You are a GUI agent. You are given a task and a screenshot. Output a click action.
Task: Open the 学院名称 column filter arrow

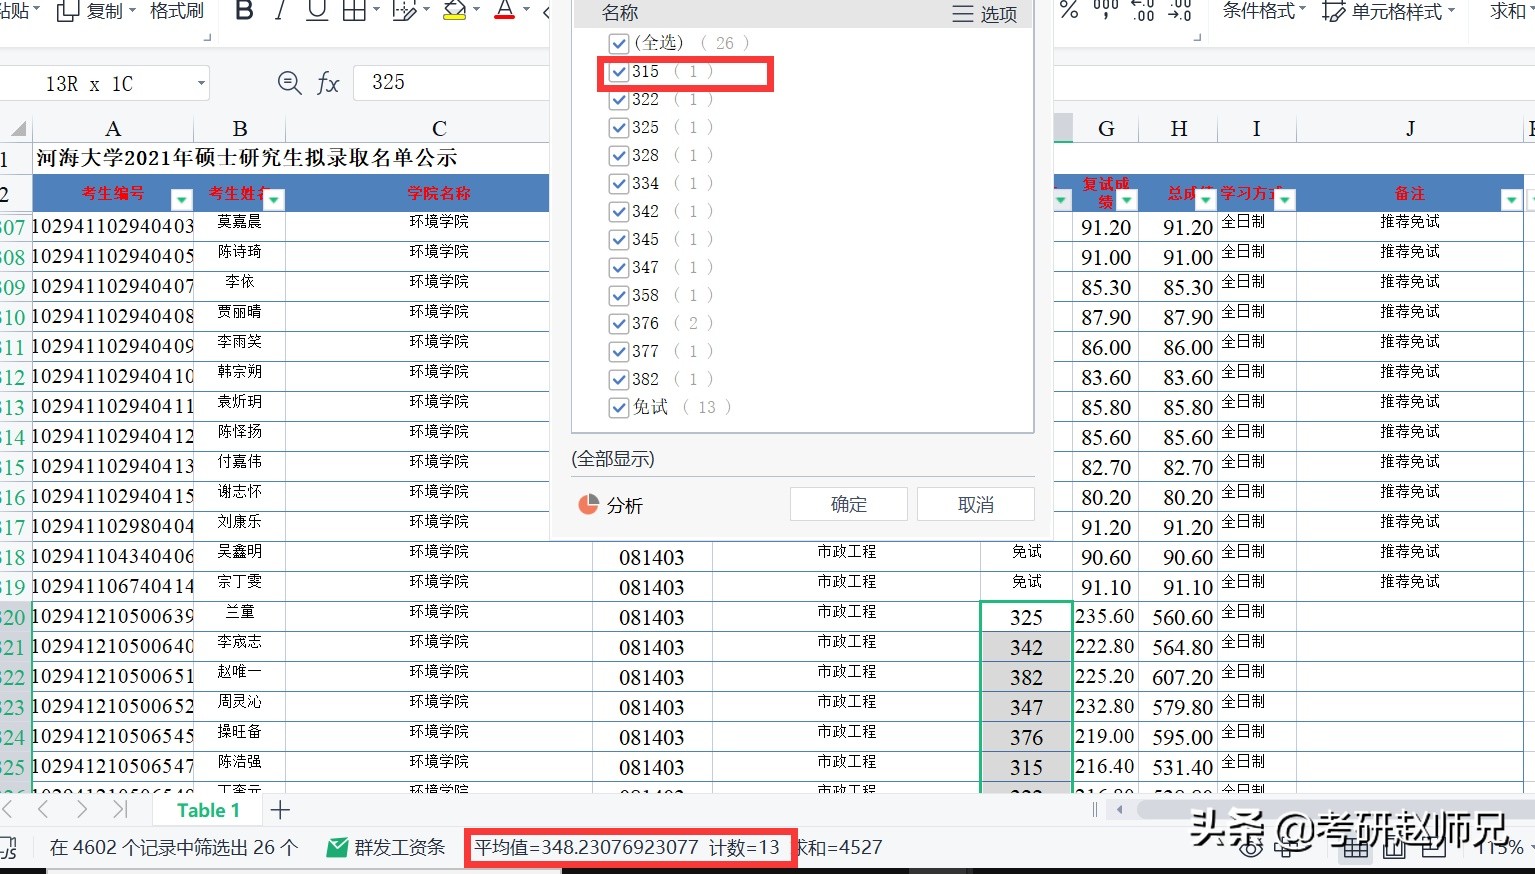pos(534,200)
